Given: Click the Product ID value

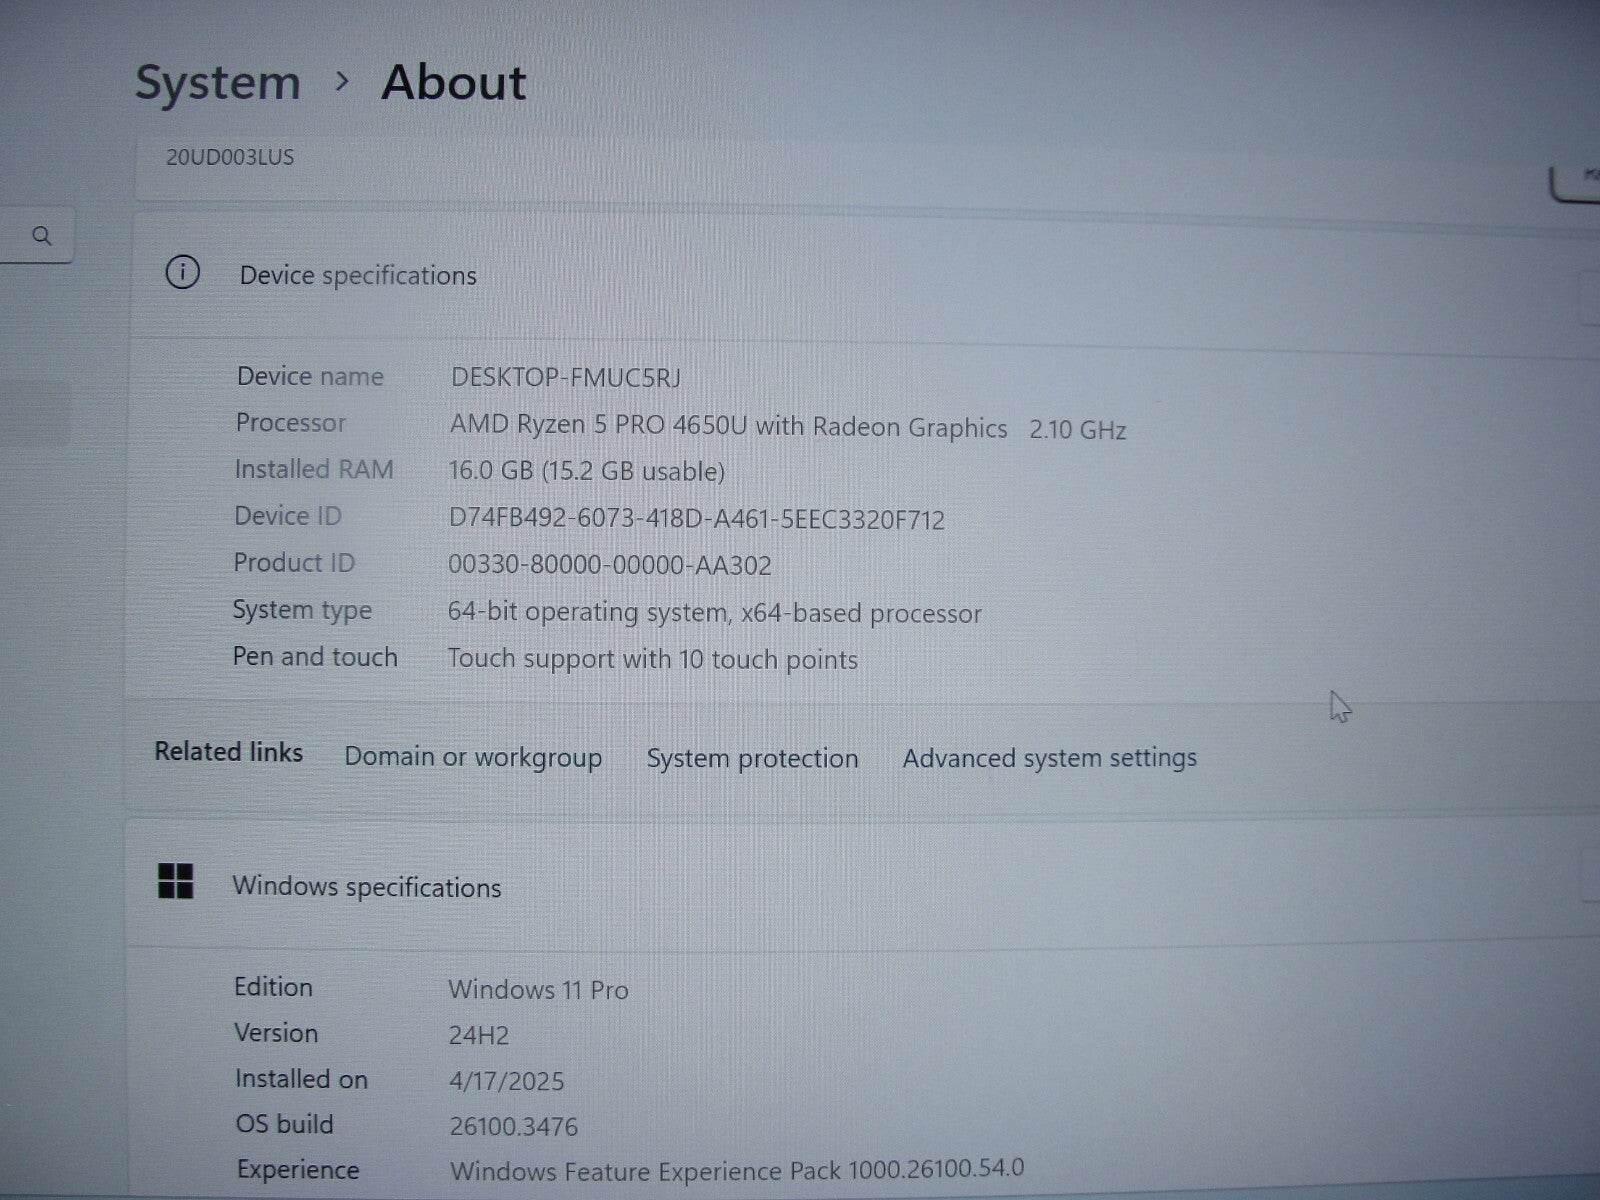Looking at the screenshot, I should click(x=610, y=565).
